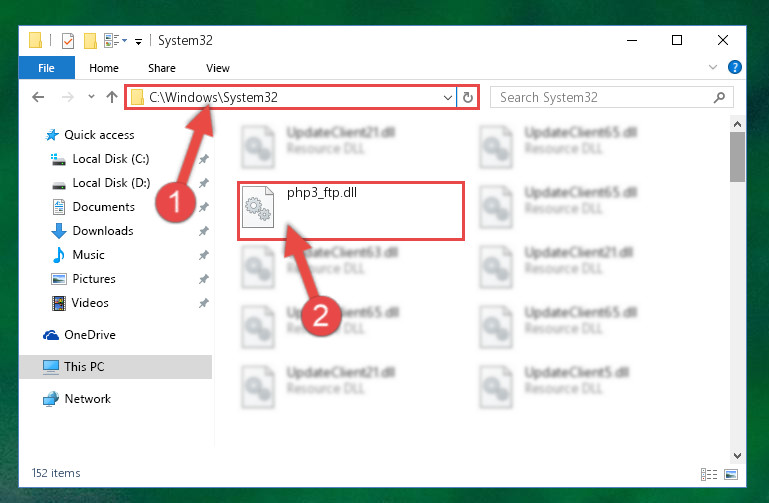Maximize the System32 window
Viewport: 769px width, 503px height.
677,40
